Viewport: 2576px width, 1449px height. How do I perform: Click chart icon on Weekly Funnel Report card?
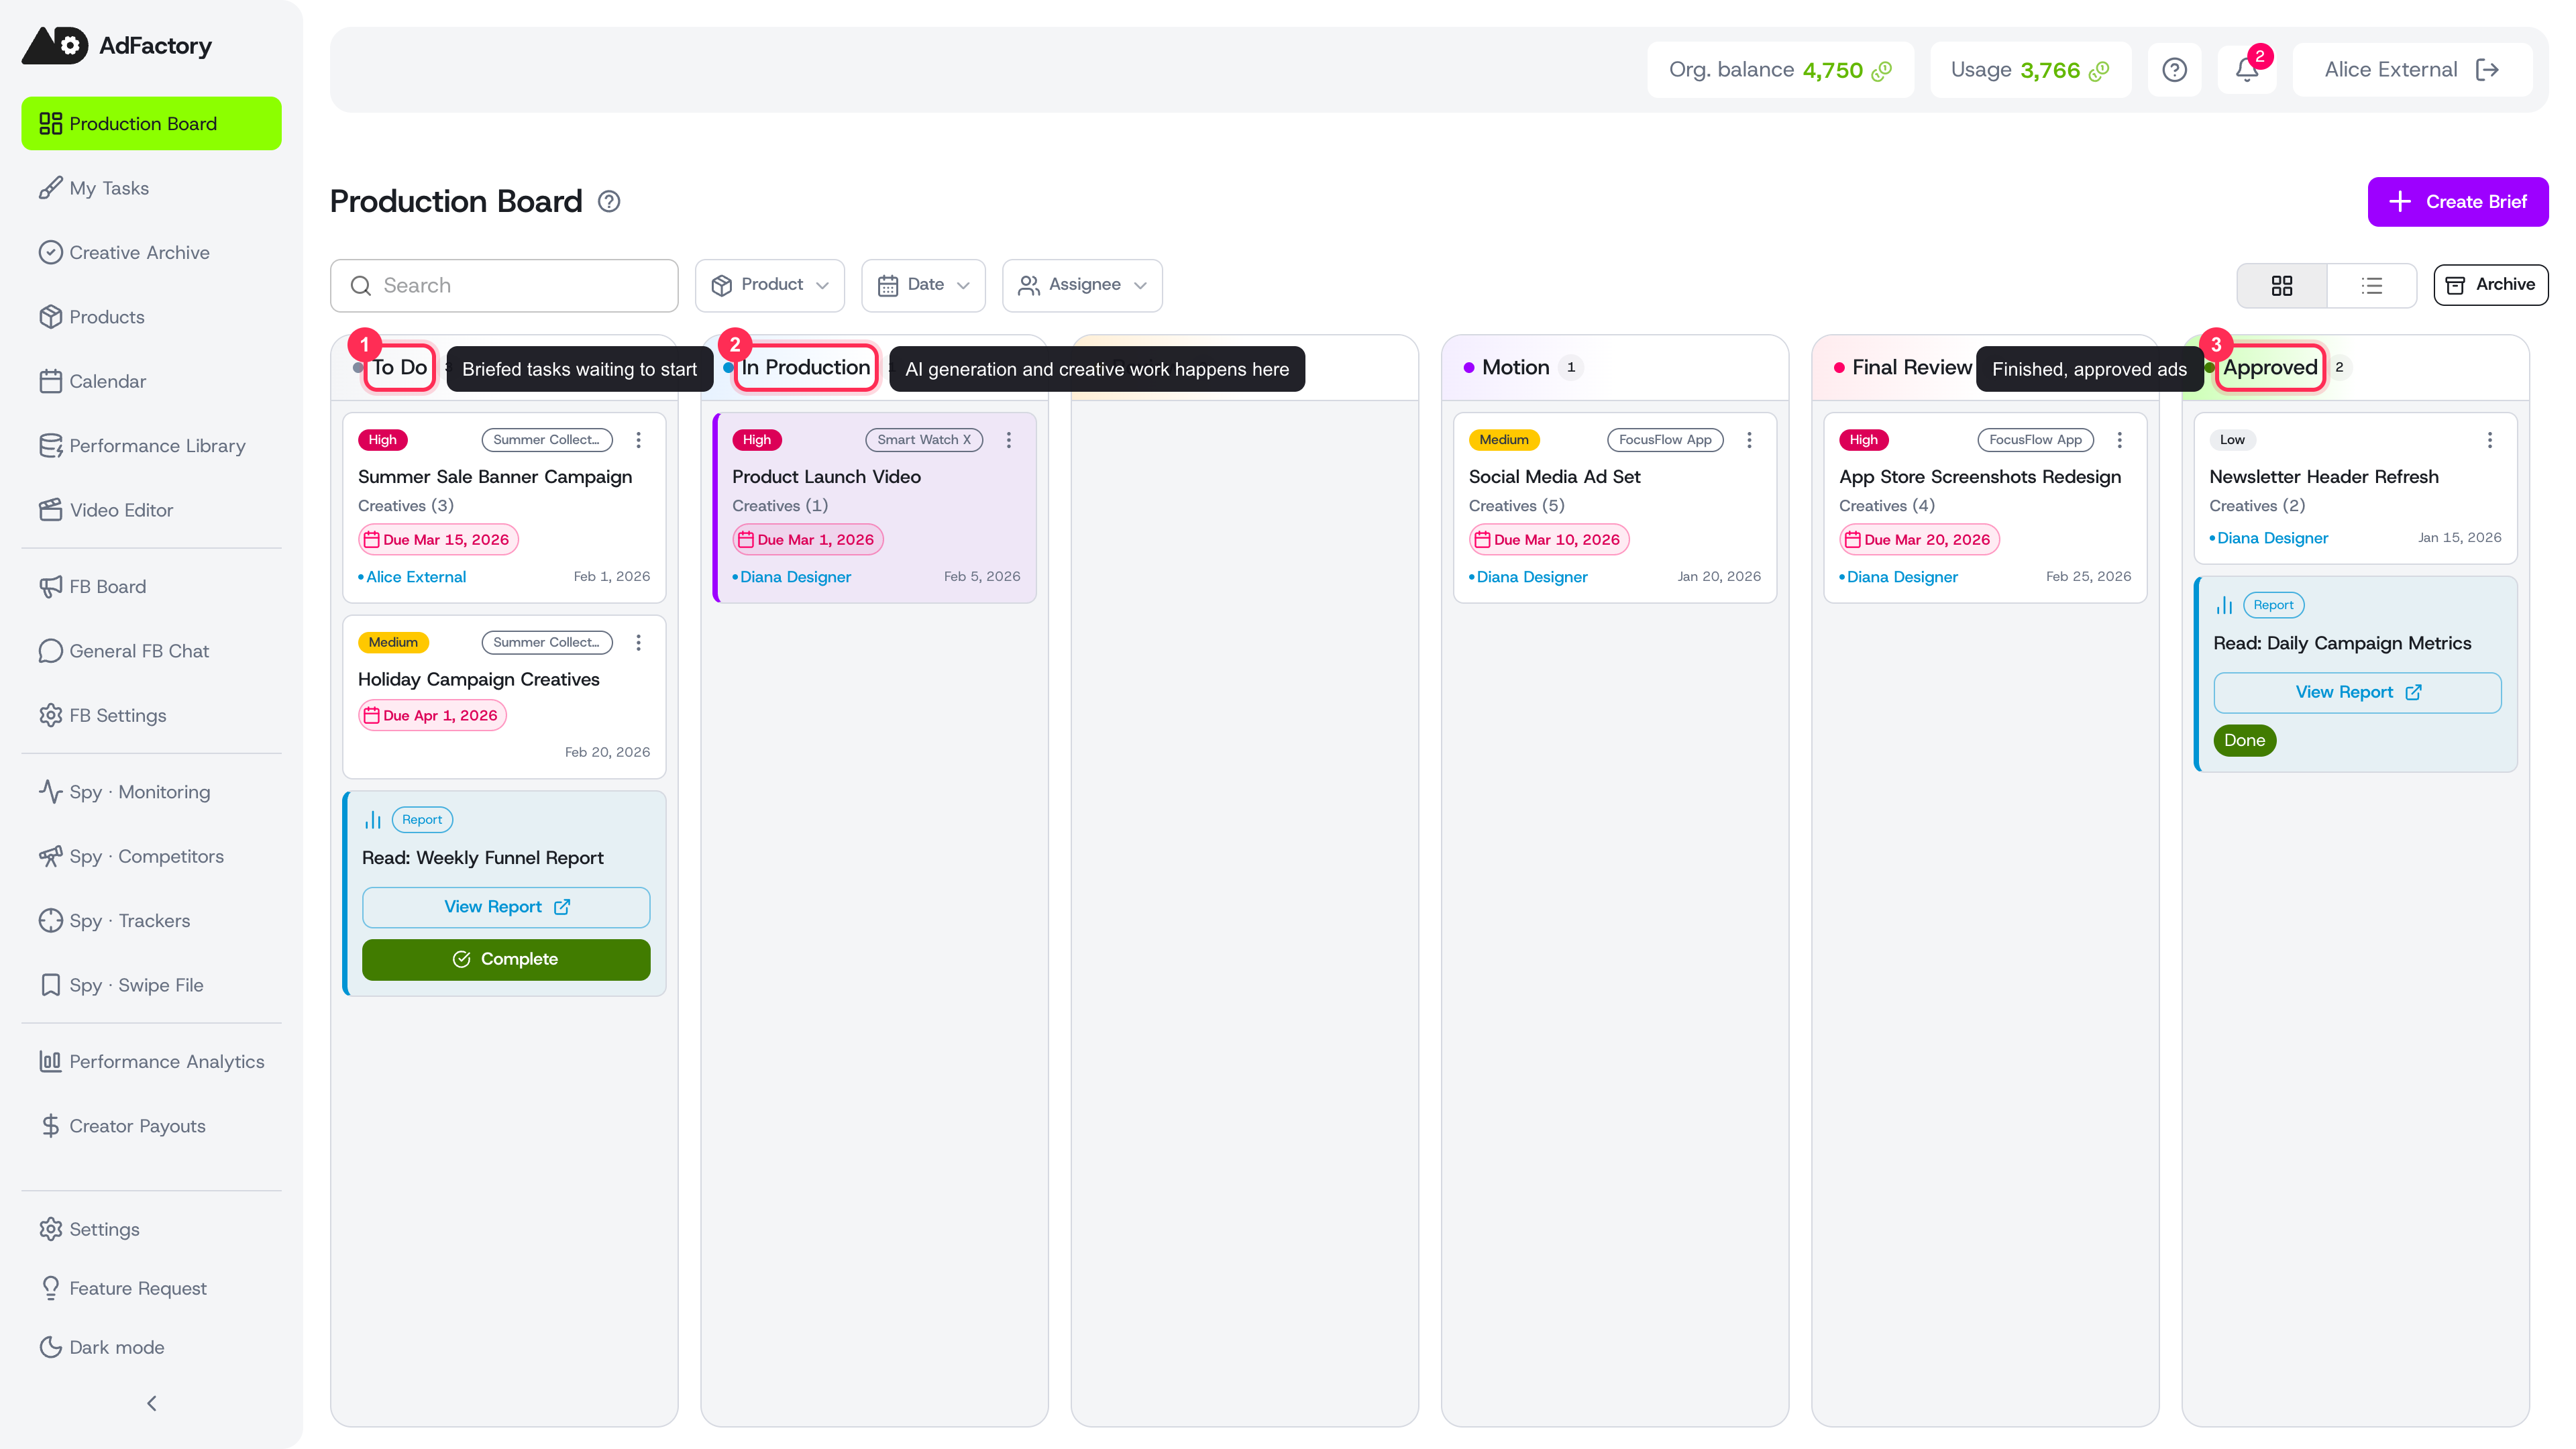pyautogui.click(x=373, y=820)
